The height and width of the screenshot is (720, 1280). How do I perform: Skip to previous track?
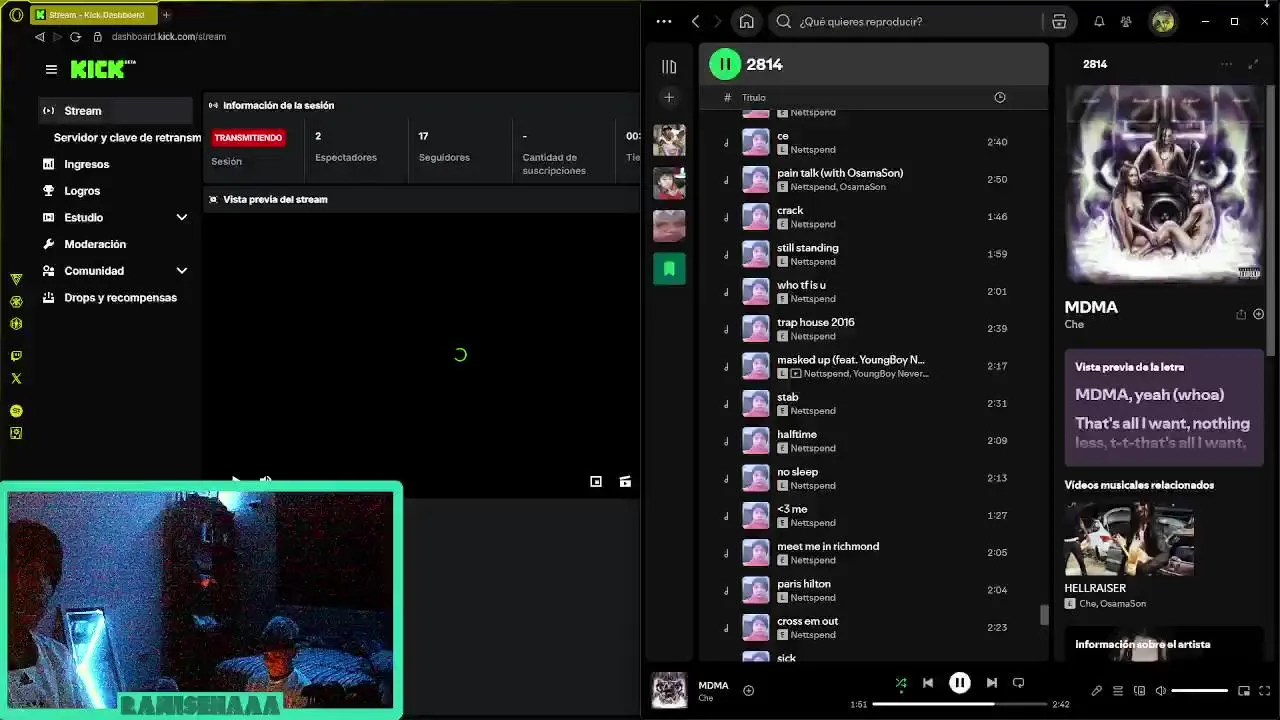coord(928,683)
